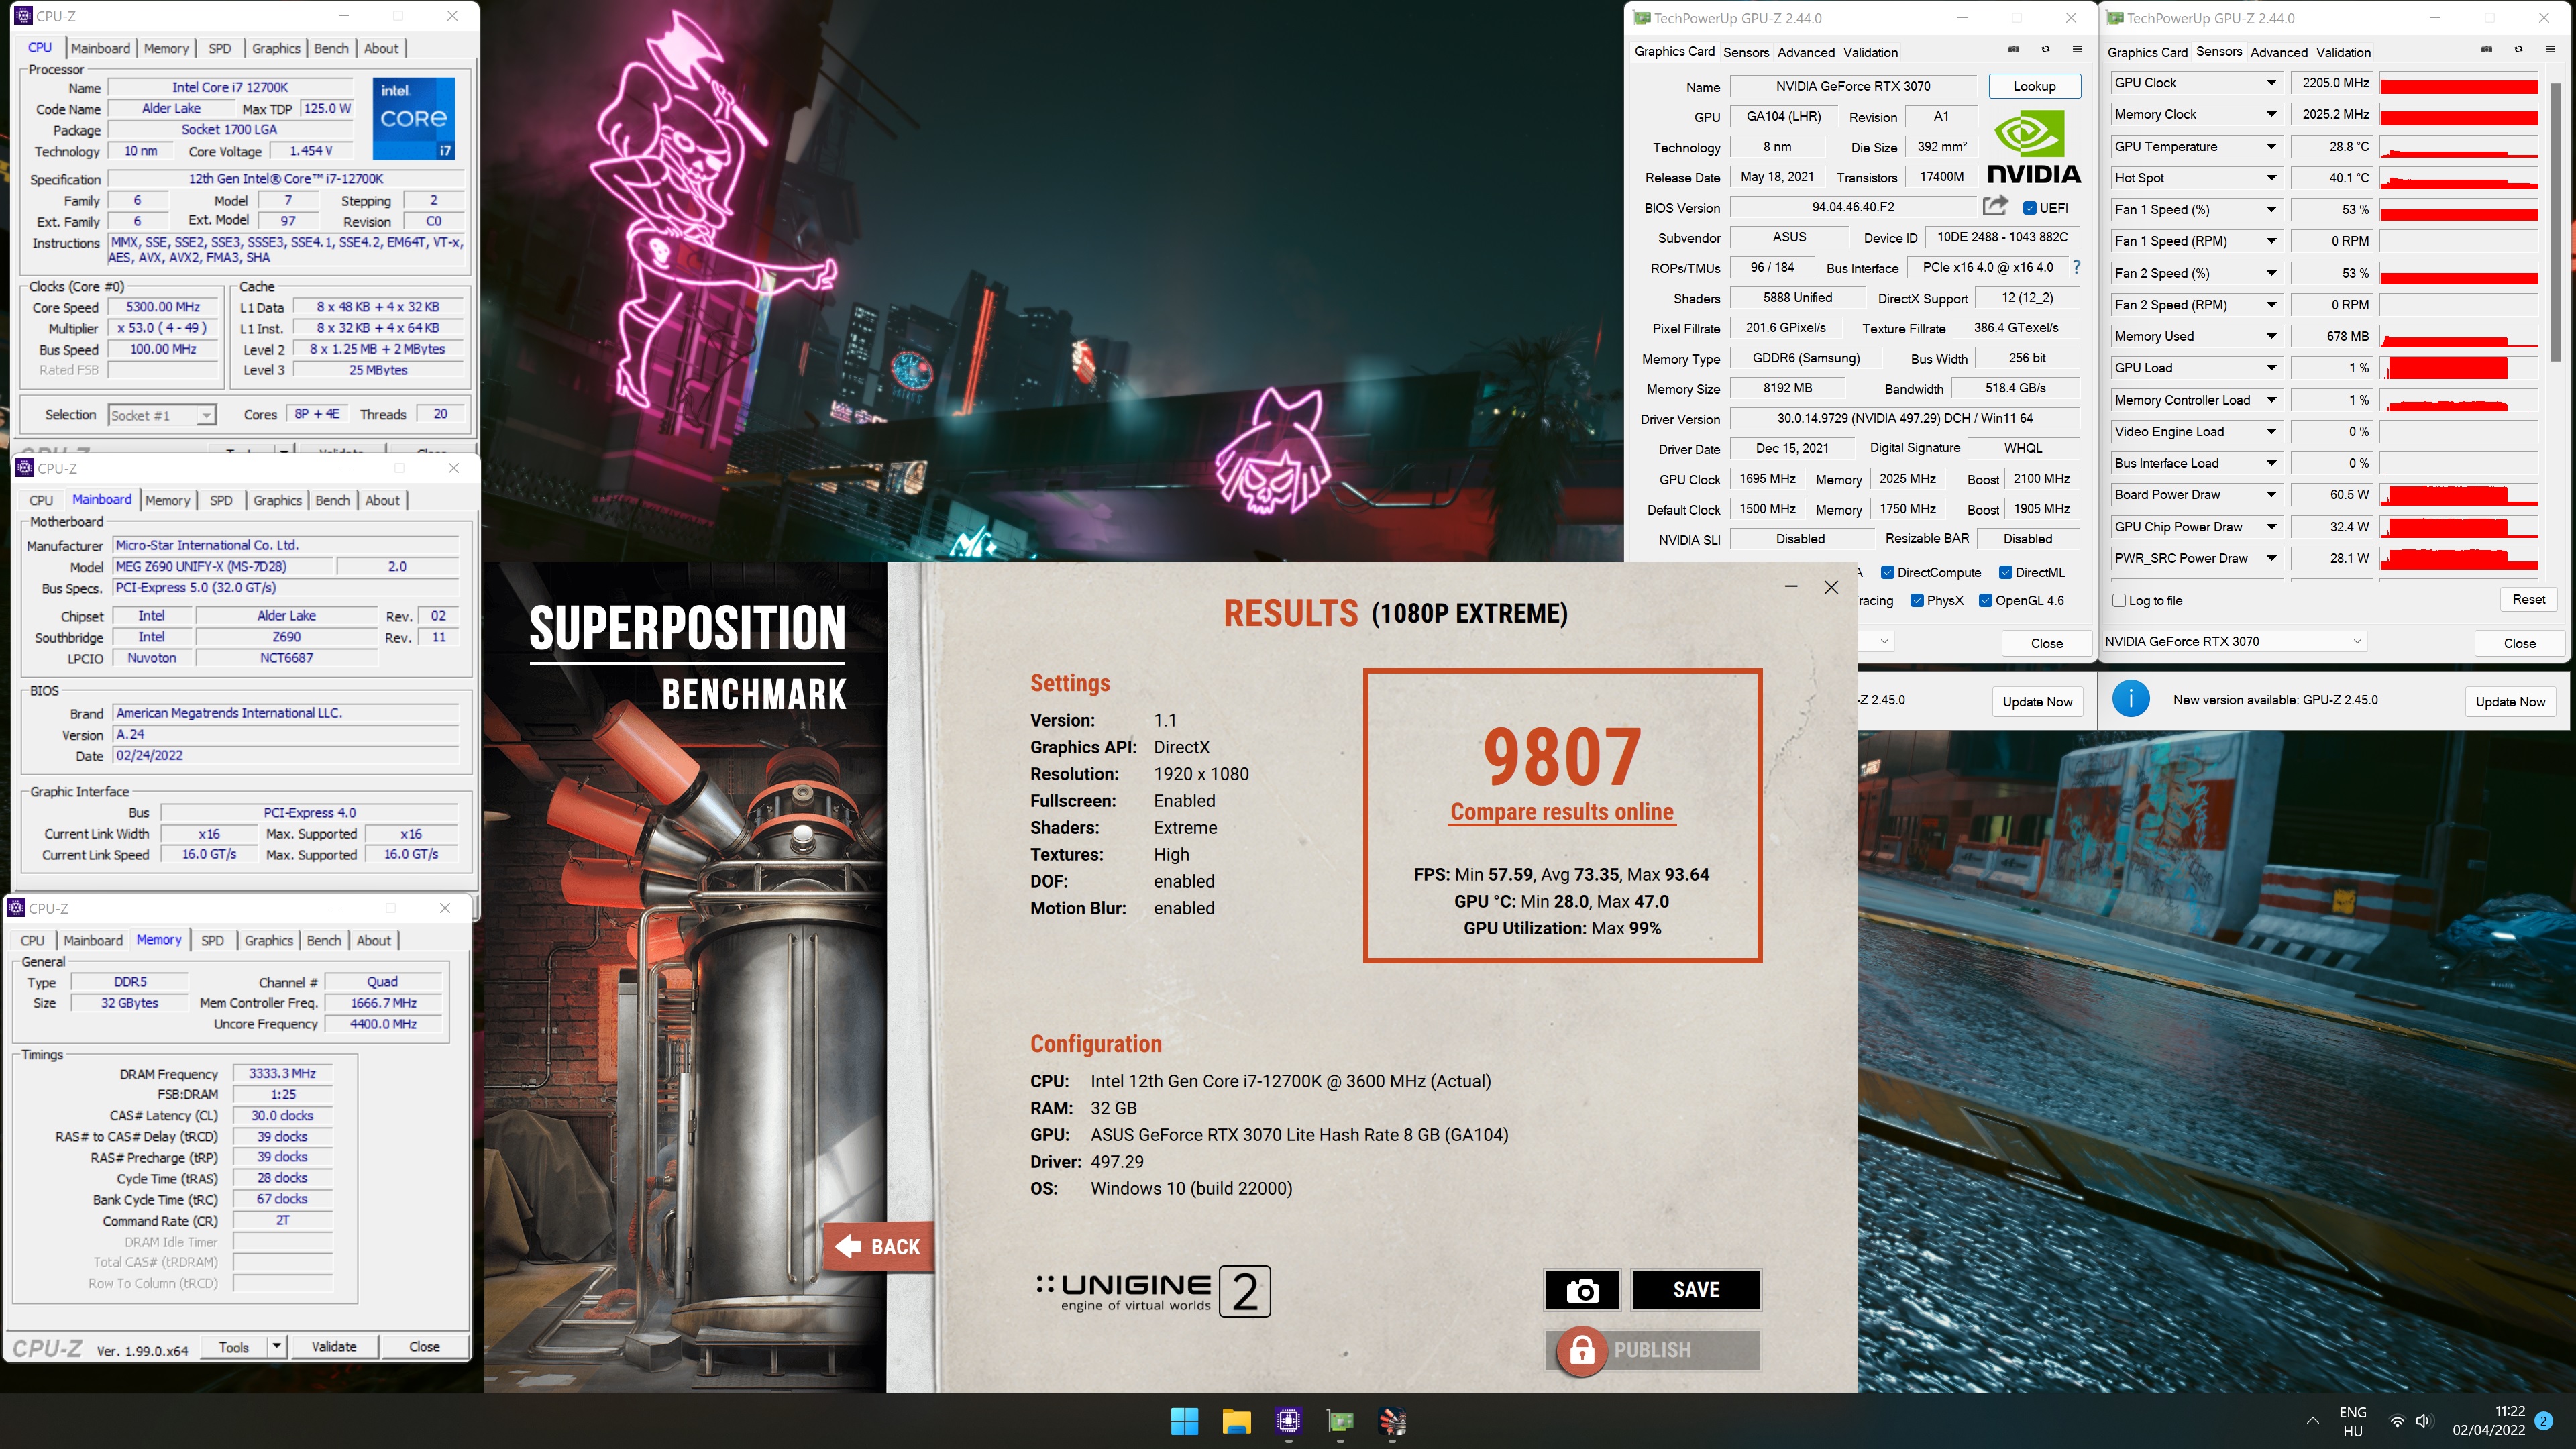Open the GPU Temperature sensor dropdown

click(2271, 146)
